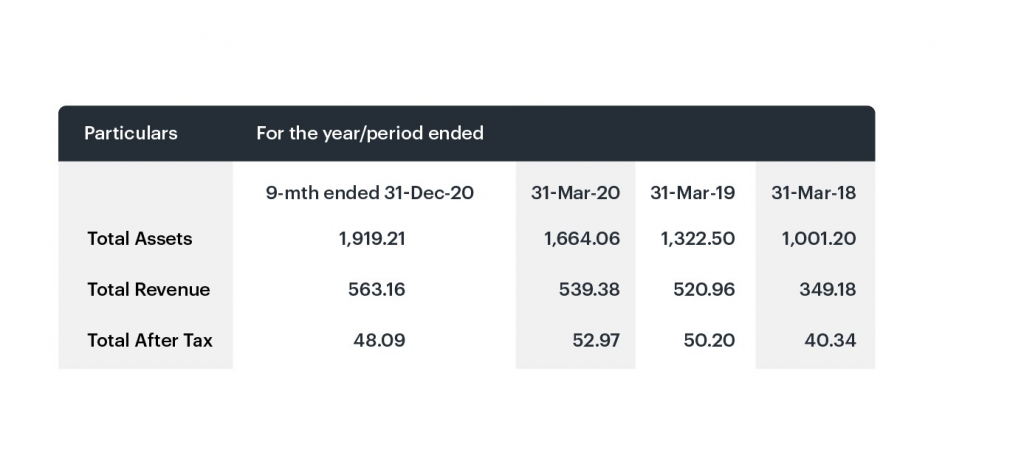1024x461 pixels.
Task: Select the 563.16 revenue value
Action: click(x=379, y=290)
